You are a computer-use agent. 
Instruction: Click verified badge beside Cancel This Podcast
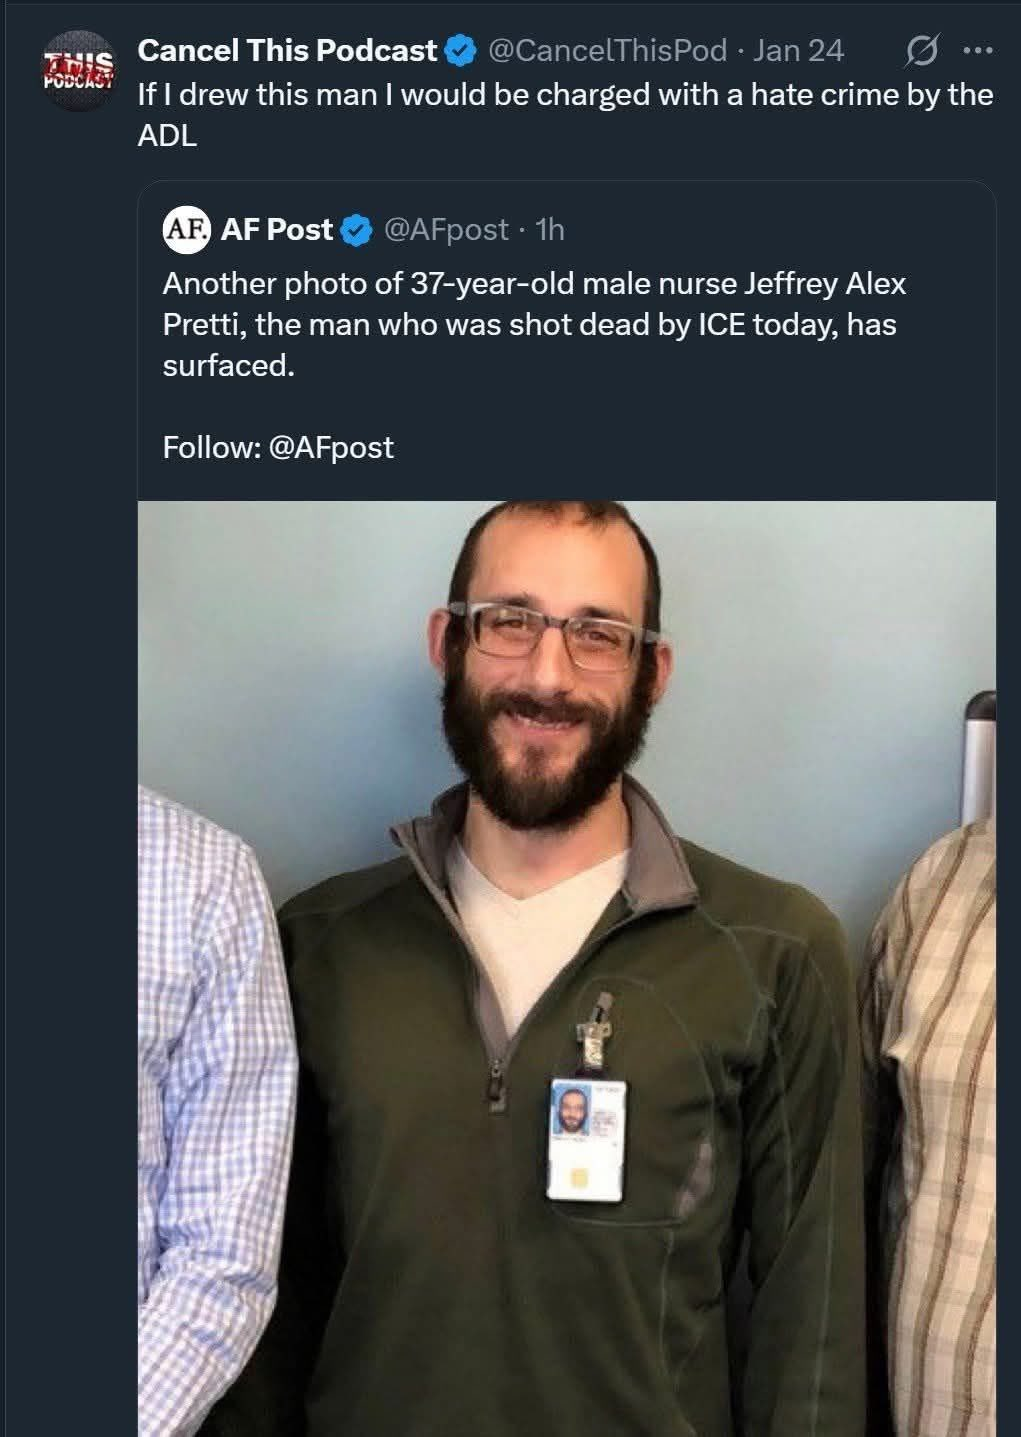pyautogui.click(x=459, y=51)
